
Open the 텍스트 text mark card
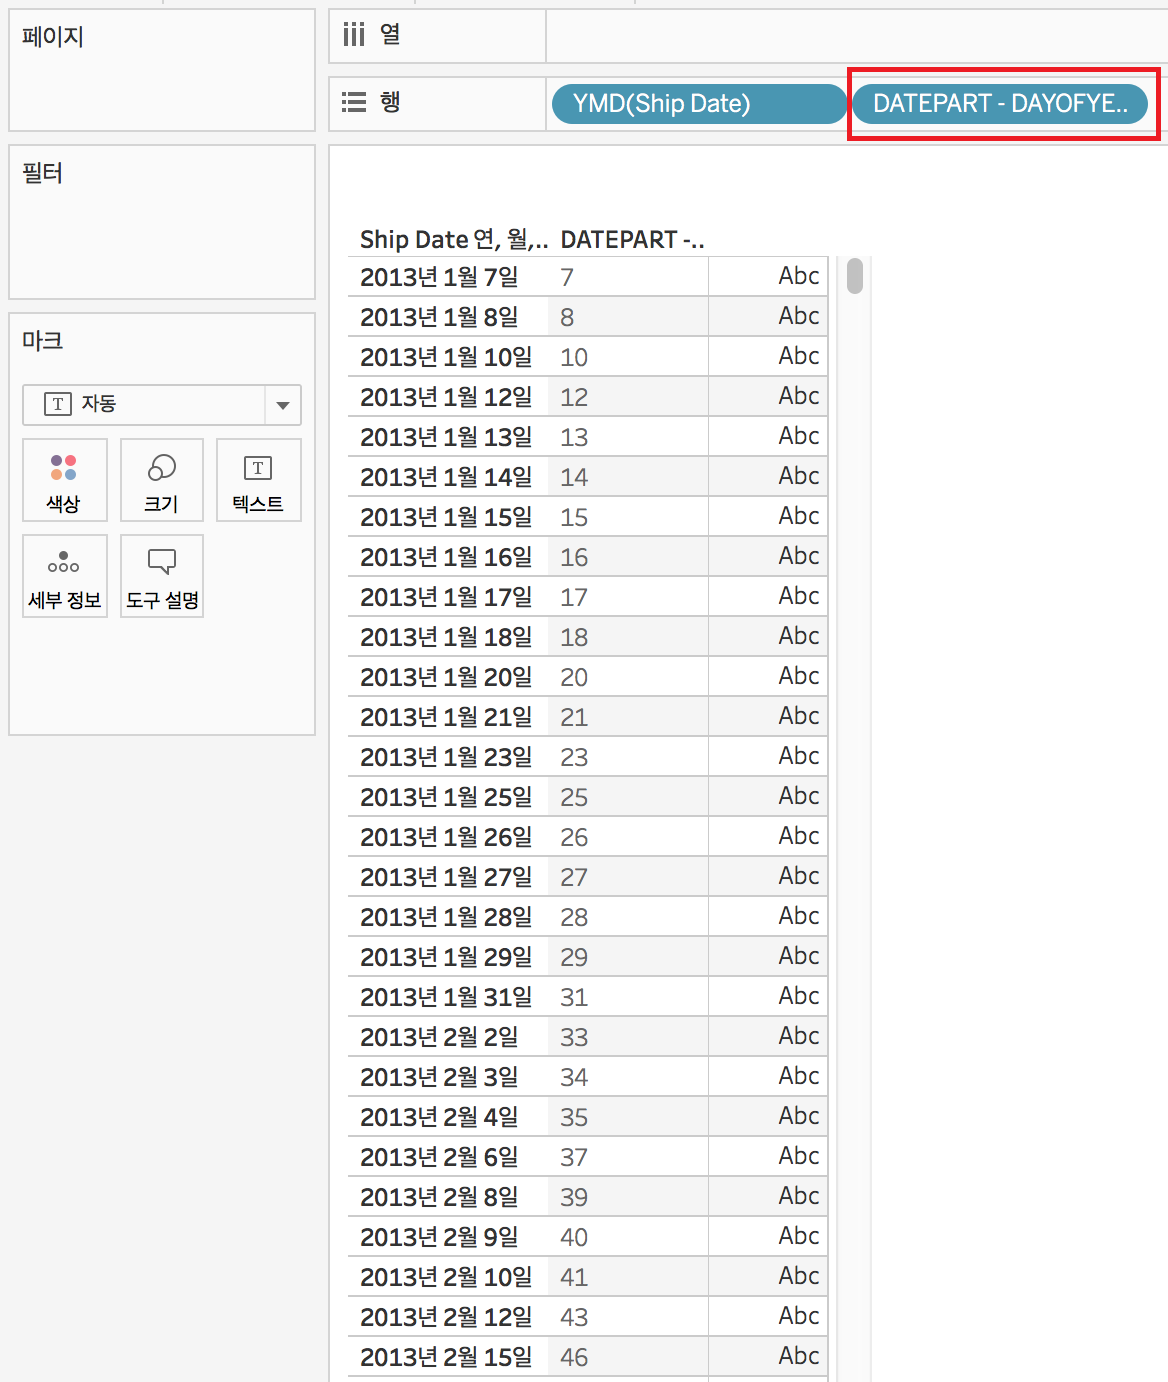[x=258, y=480]
